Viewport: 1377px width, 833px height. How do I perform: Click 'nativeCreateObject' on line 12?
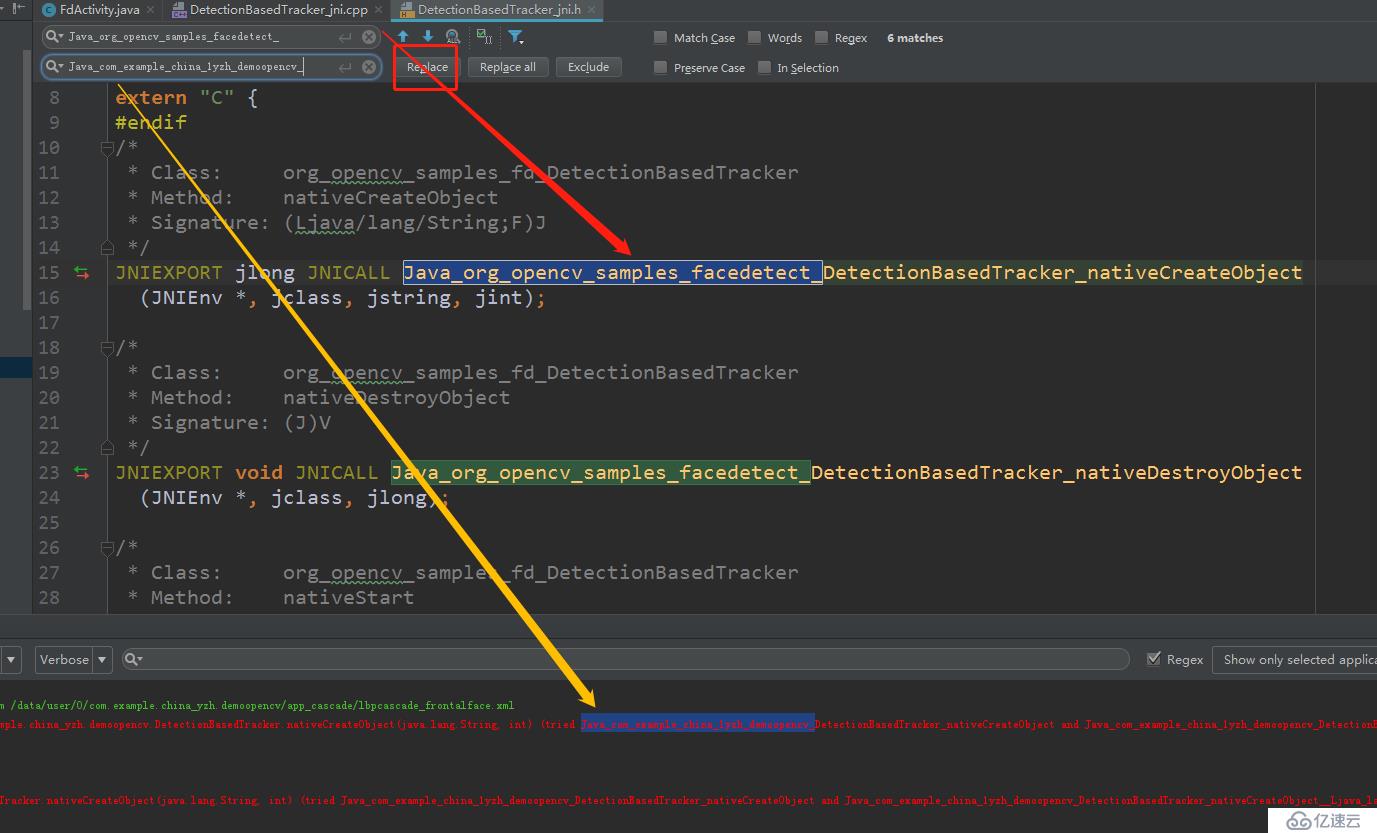(x=390, y=197)
